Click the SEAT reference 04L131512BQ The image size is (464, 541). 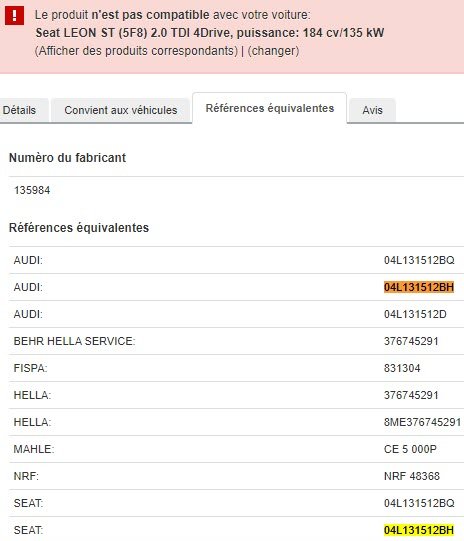(x=419, y=503)
